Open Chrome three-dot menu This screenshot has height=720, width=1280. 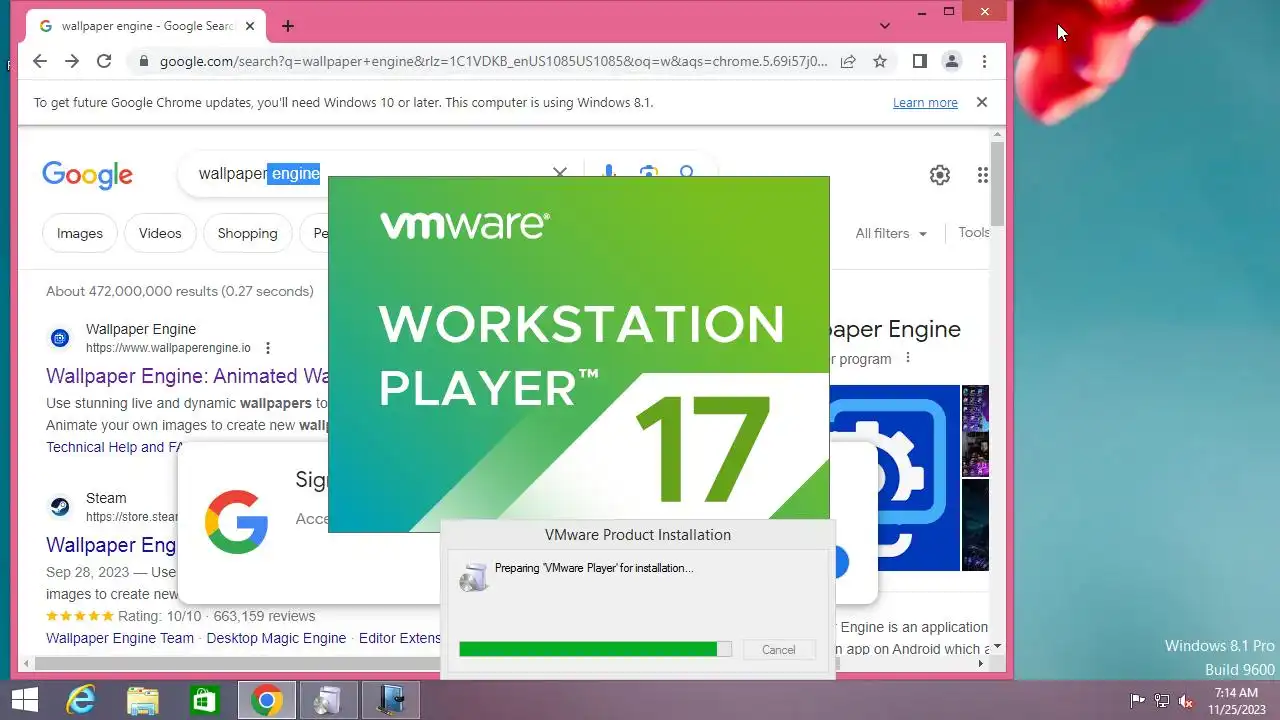point(984,61)
